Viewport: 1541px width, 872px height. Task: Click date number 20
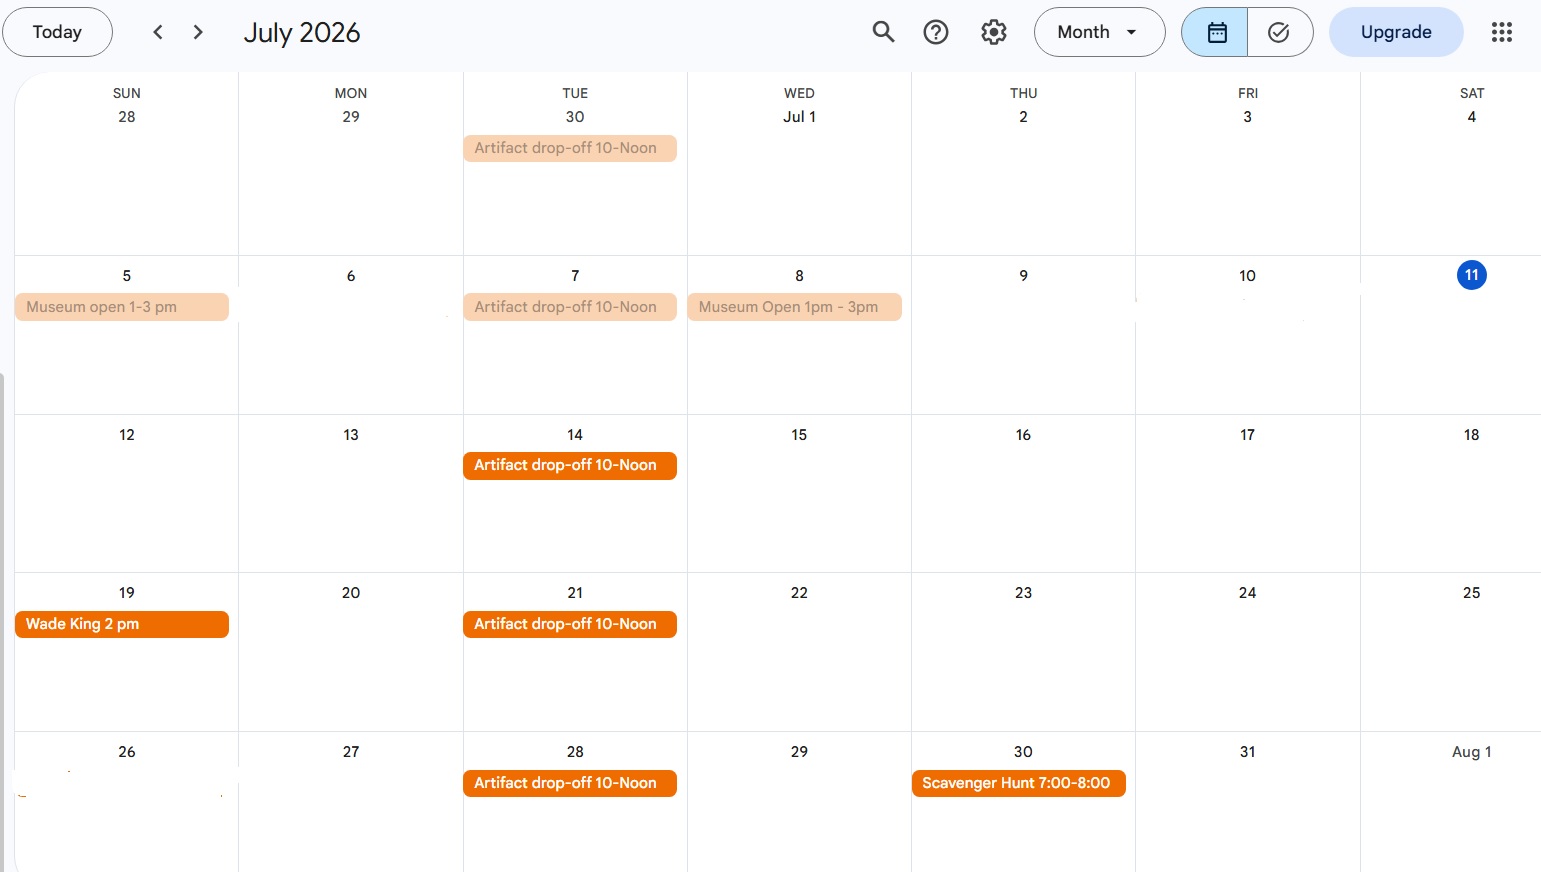(351, 593)
